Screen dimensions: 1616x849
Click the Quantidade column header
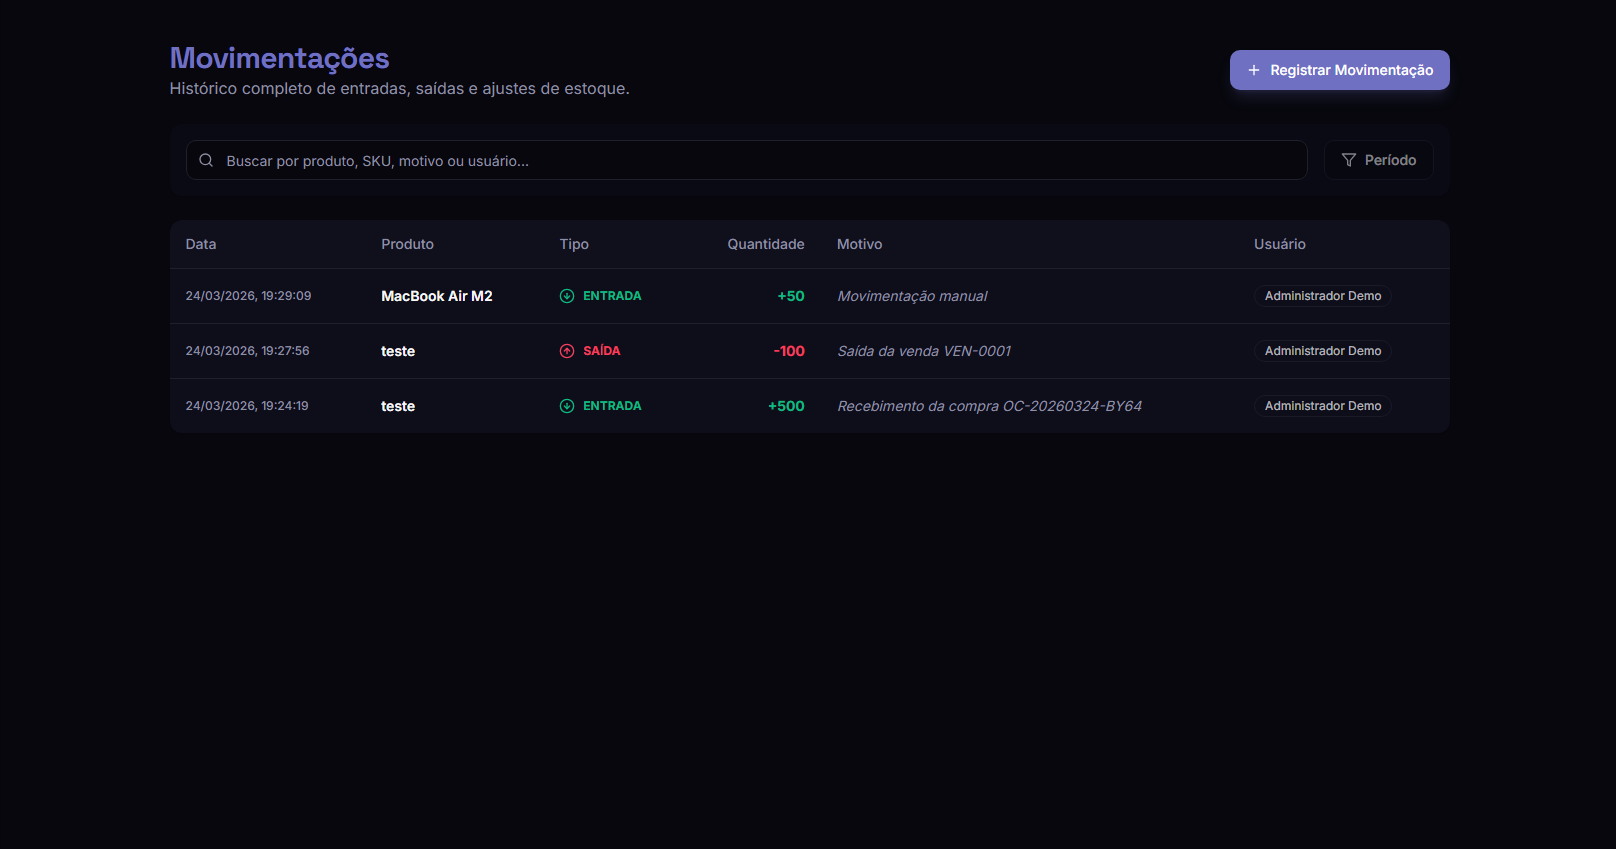pos(765,244)
